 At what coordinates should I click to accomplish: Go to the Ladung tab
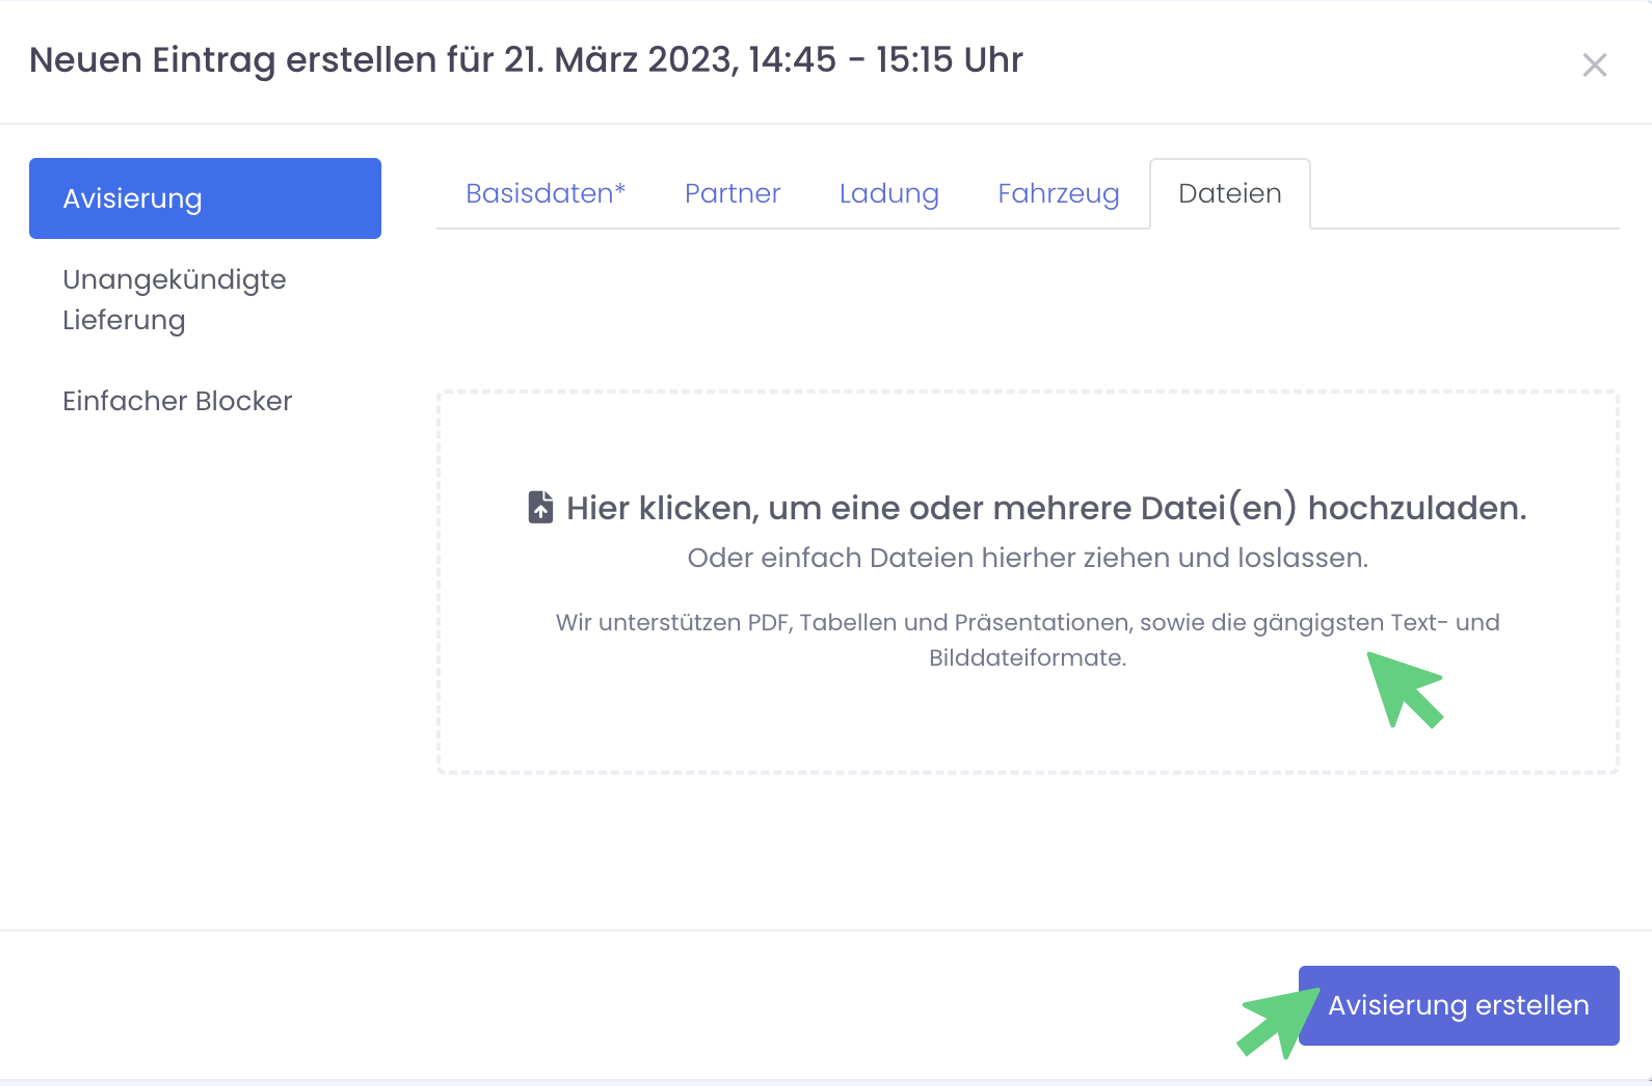888,193
